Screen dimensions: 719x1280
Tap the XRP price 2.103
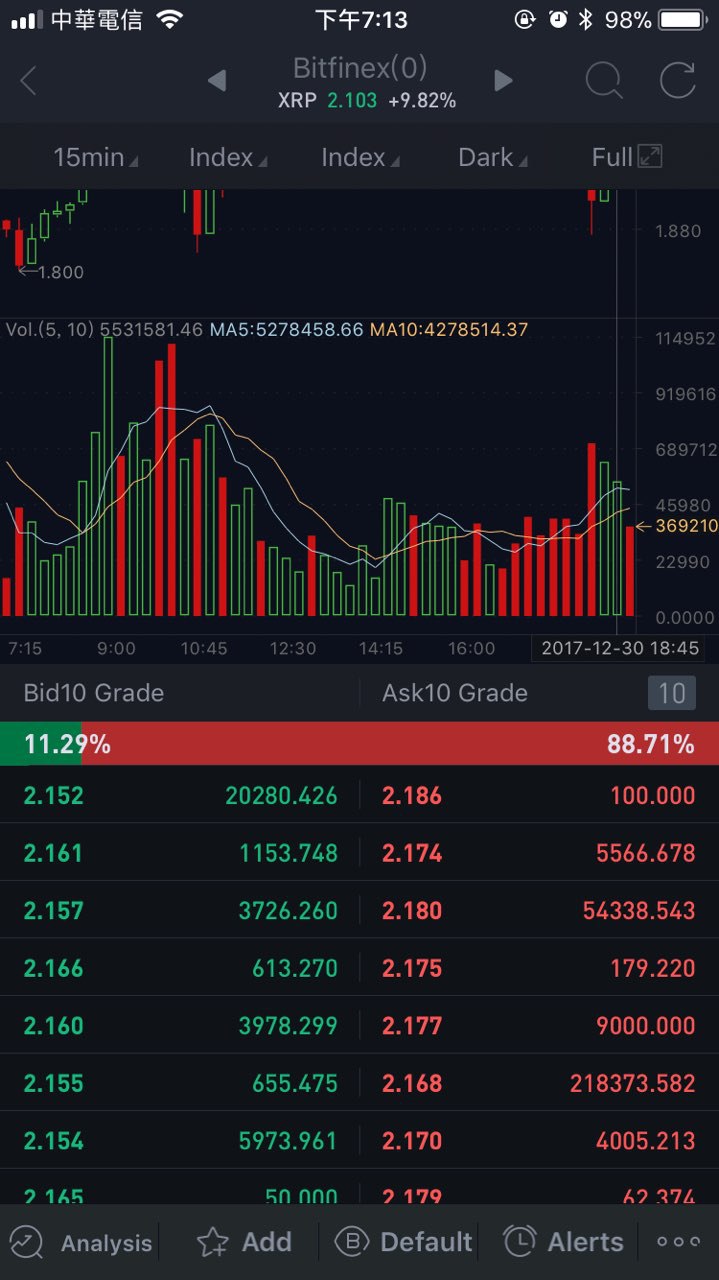tap(352, 101)
